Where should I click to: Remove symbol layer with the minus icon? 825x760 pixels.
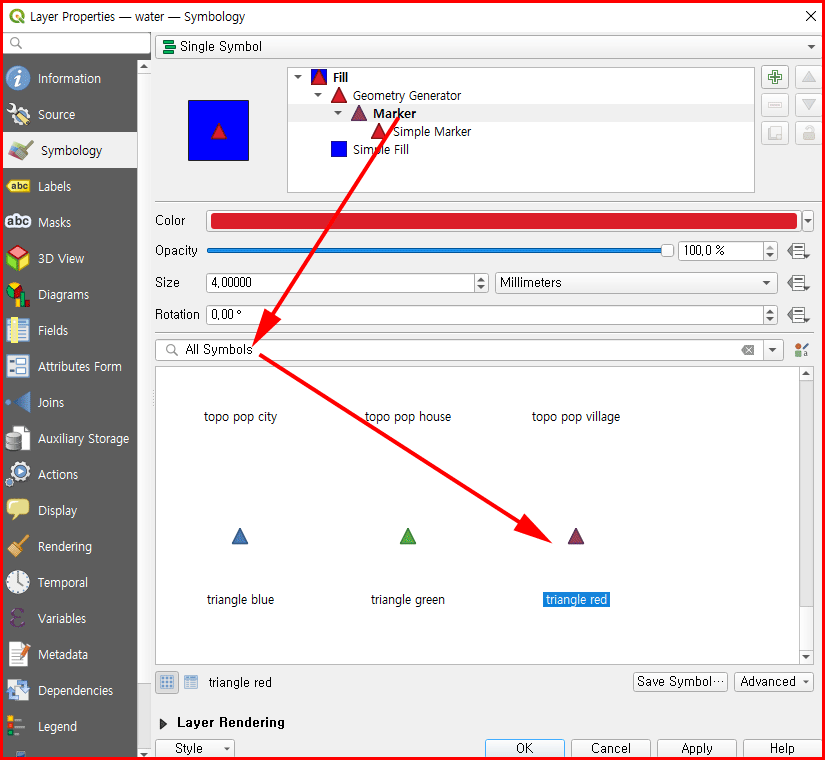click(774, 105)
